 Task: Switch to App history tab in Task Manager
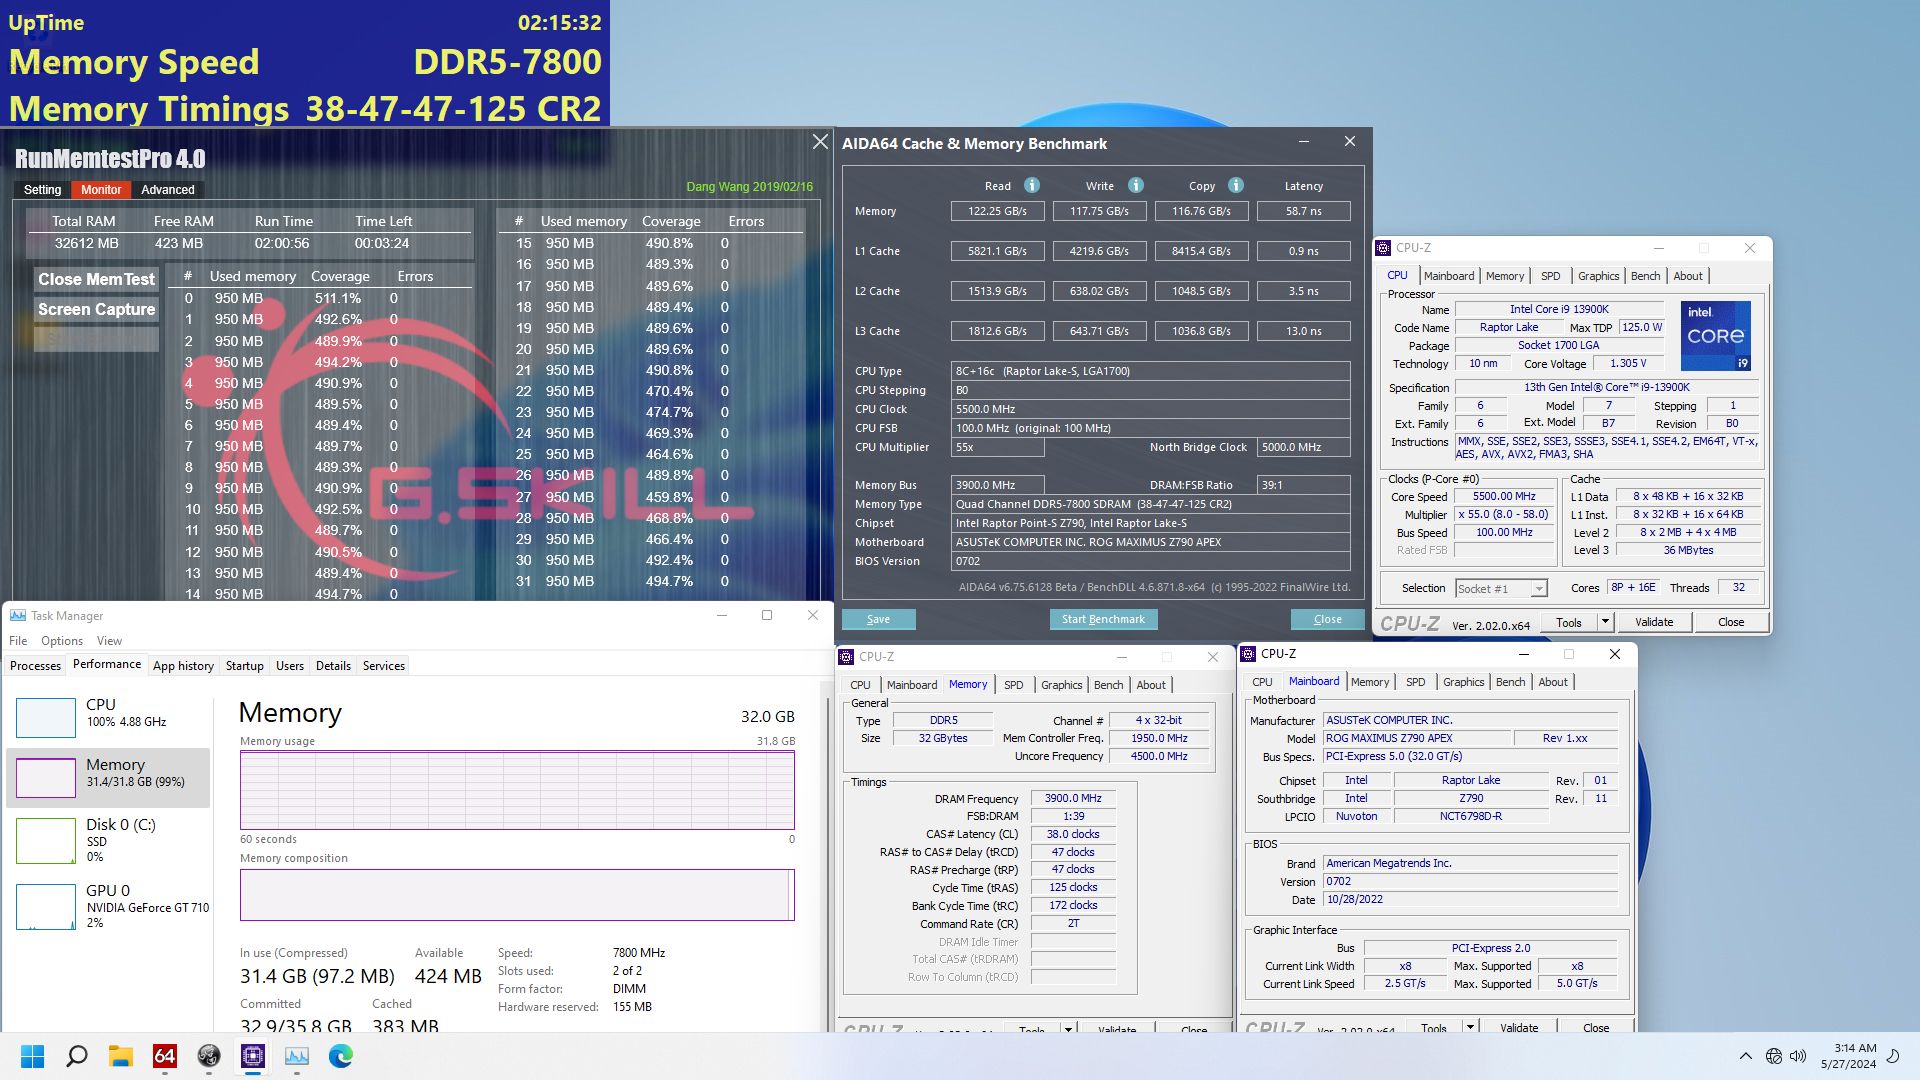coord(183,665)
